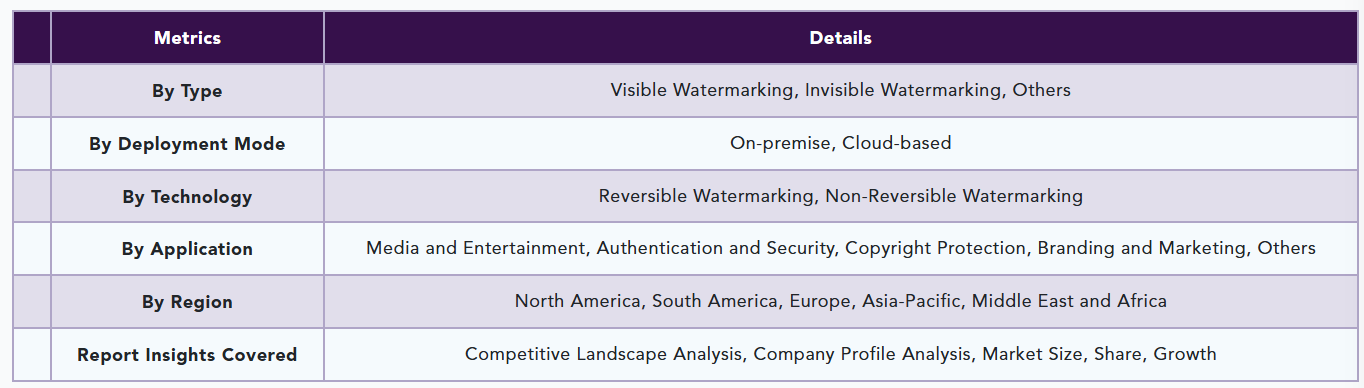Viewport: 1364px width, 388px height.
Task: Click the empty cell beside By Deployment Mode
Action: [31, 144]
